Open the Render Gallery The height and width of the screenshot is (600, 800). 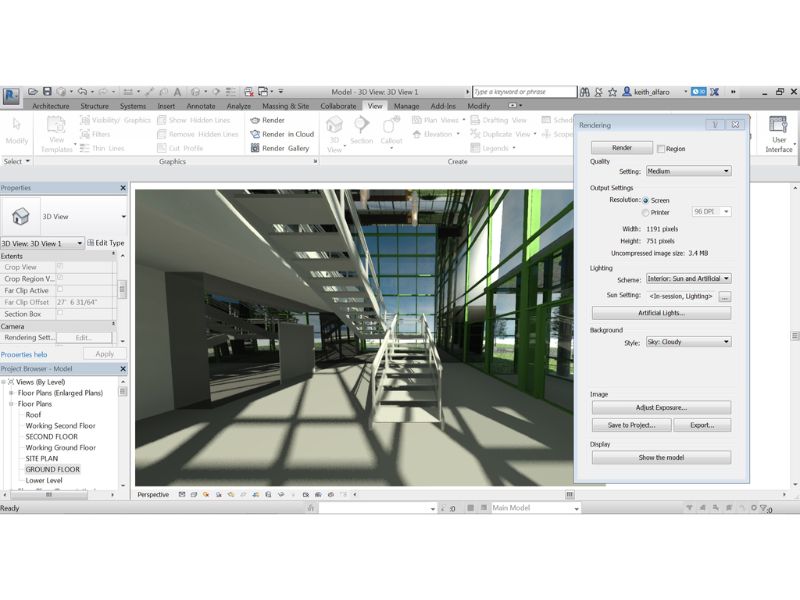click(254, 148)
